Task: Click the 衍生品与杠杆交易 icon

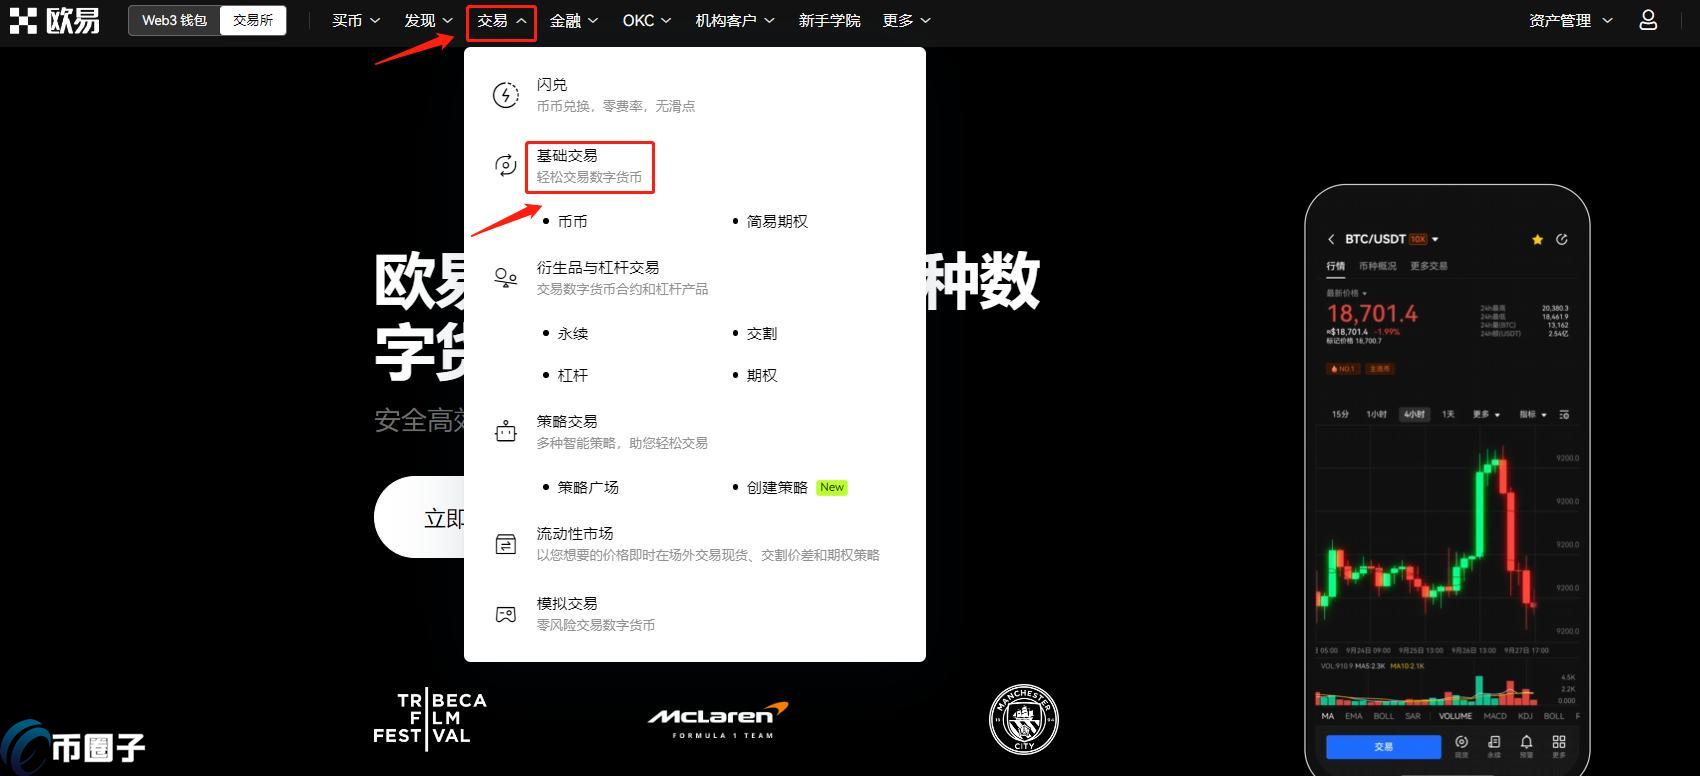Action: pyautogui.click(x=506, y=278)
